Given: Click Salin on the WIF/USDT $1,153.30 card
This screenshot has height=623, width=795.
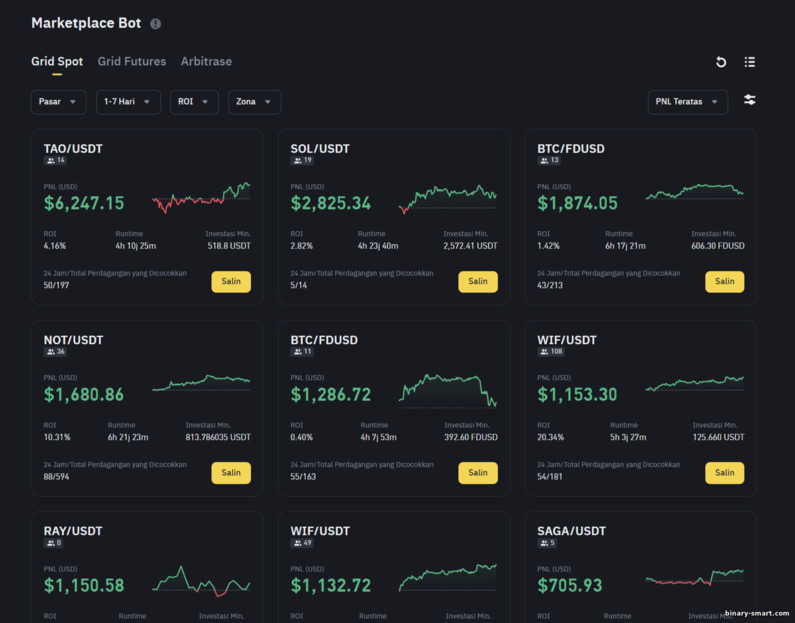Looking at the screenshot, I should [x=725, y=472].
